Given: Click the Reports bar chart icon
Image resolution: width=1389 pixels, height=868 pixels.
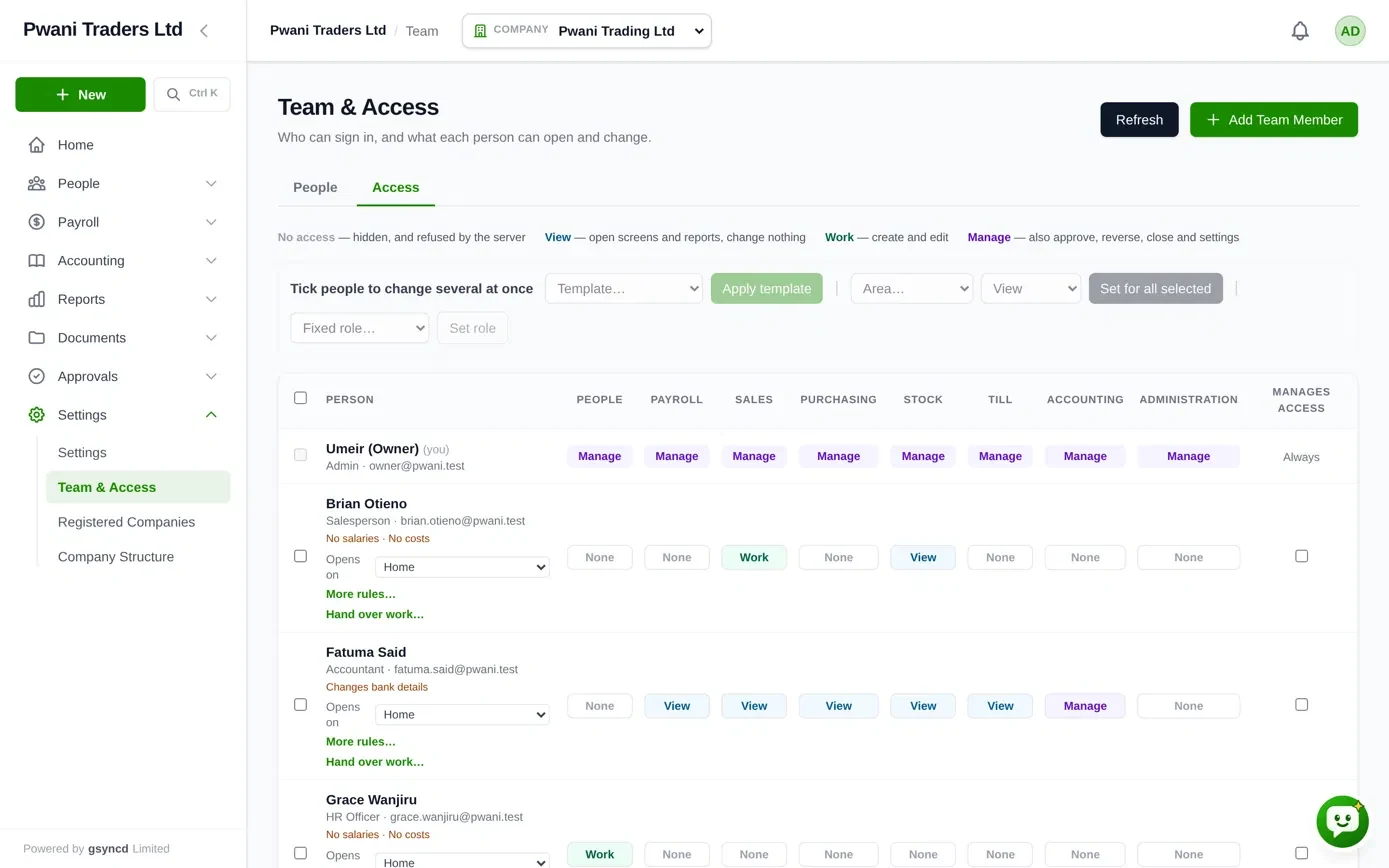Looking at the screenshot, I should [37, 299].
